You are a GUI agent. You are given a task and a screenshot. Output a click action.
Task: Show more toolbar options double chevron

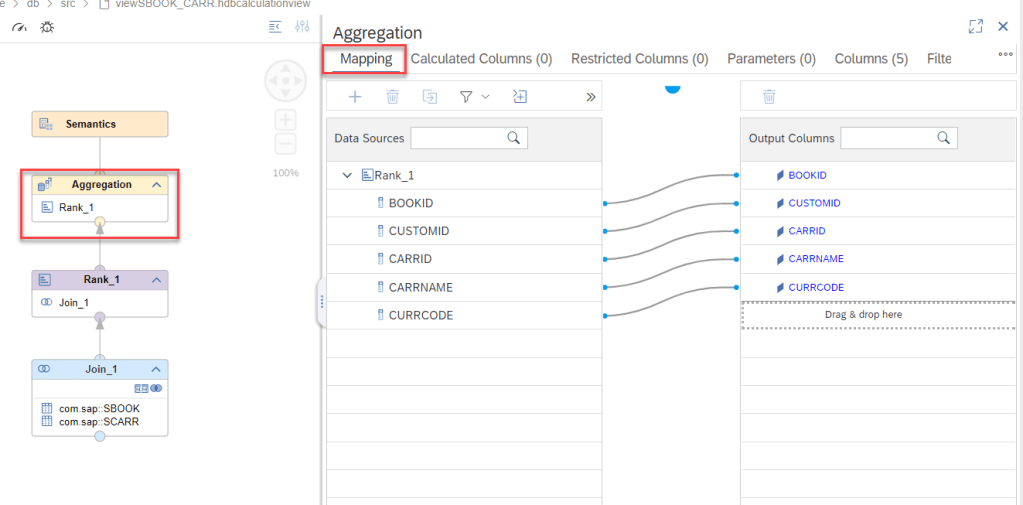pos(590,97)
